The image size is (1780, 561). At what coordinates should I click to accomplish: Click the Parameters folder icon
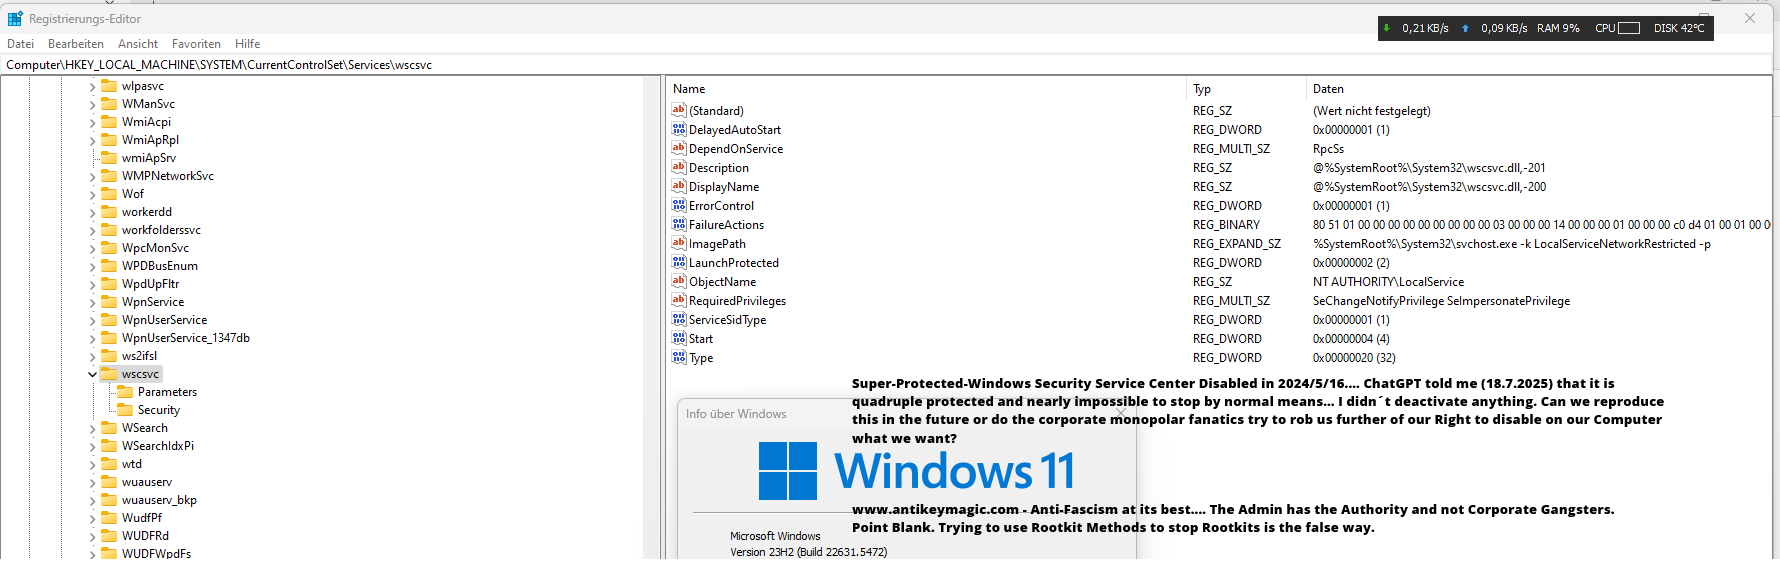click(125, 392)
